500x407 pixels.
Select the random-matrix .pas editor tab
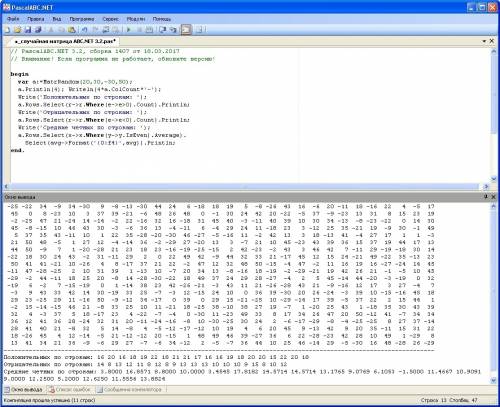(x=65, y=41)
